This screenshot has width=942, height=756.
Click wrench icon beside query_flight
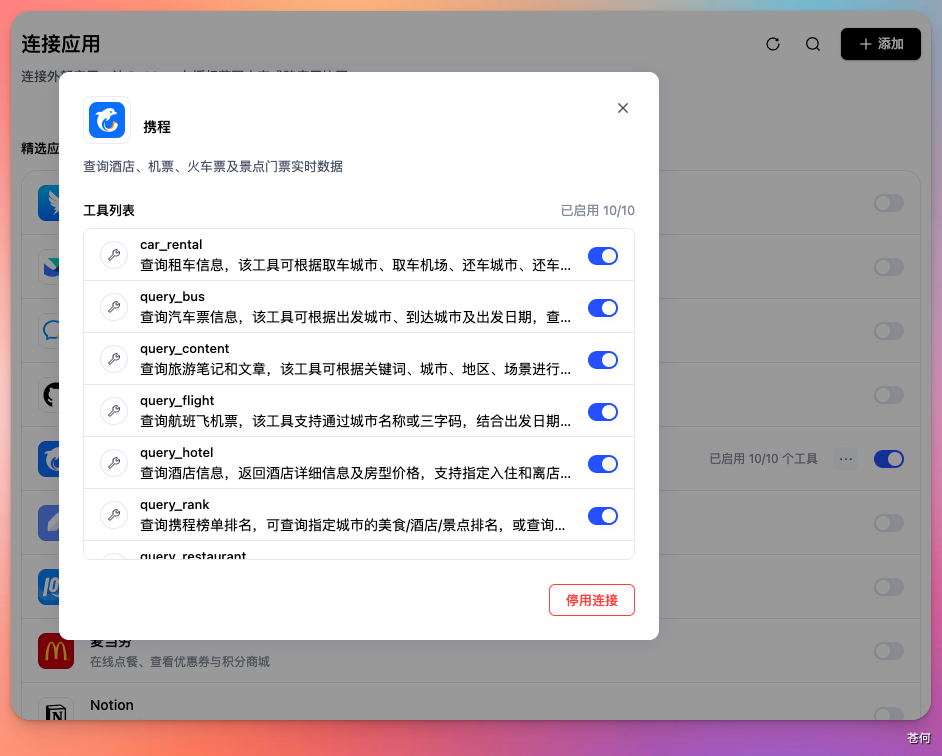point(114,411)
